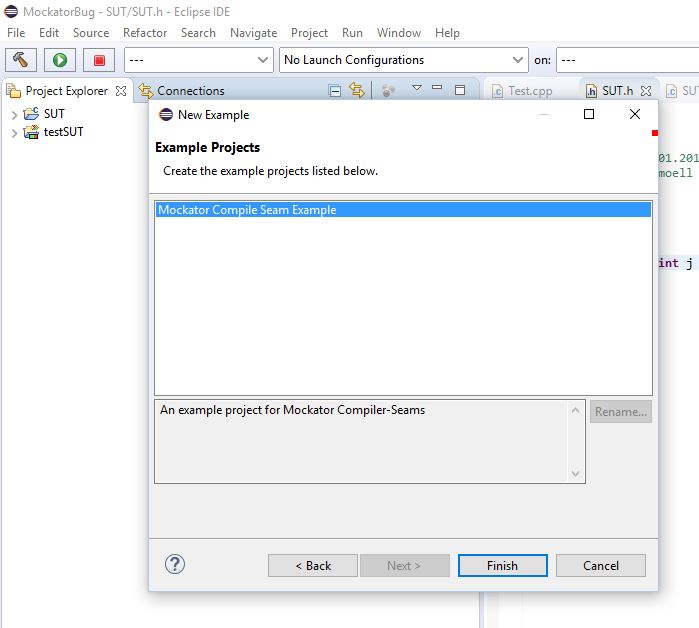Cancel the New Example dialog
This screenshot has height=628, width=699.
[600, 566]
